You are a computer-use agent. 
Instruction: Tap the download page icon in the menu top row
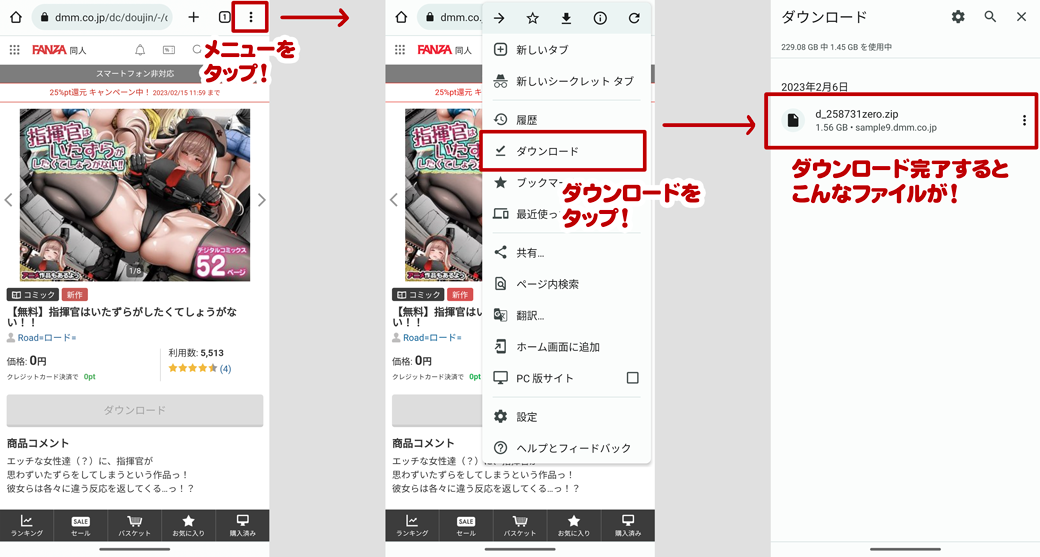[566, 19]
